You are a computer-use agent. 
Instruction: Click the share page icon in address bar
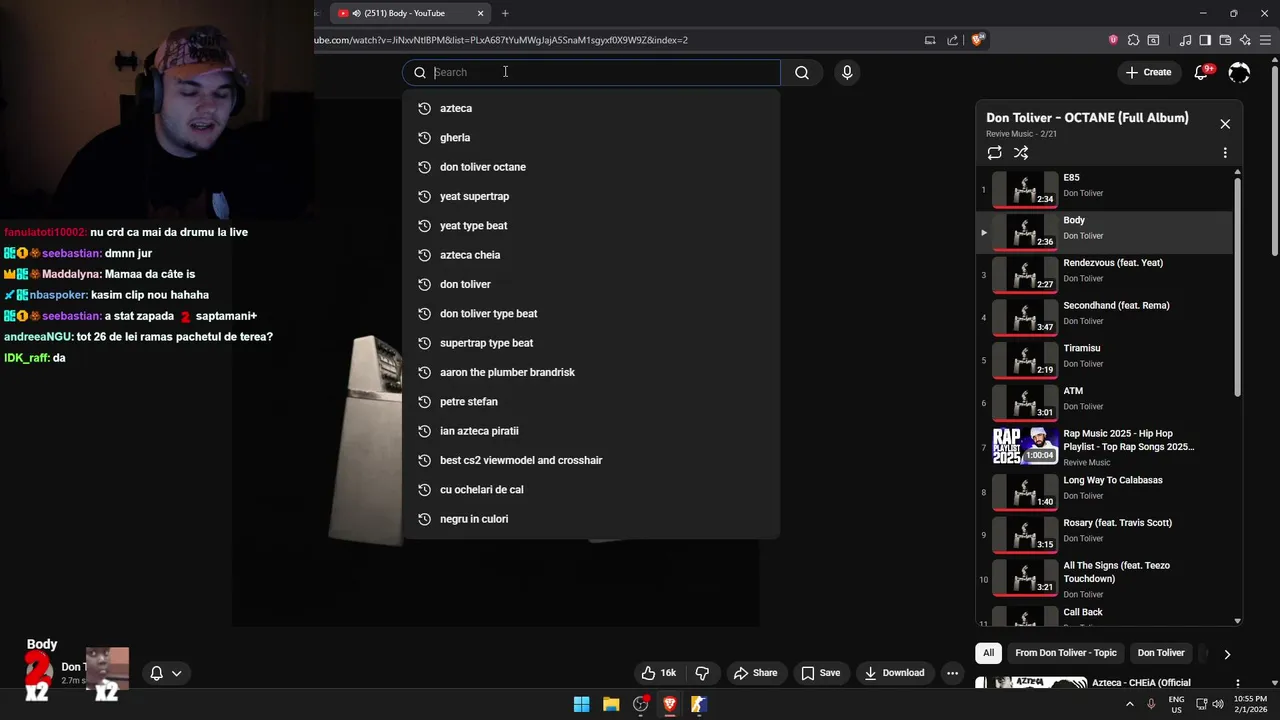(x=953, y=40)
